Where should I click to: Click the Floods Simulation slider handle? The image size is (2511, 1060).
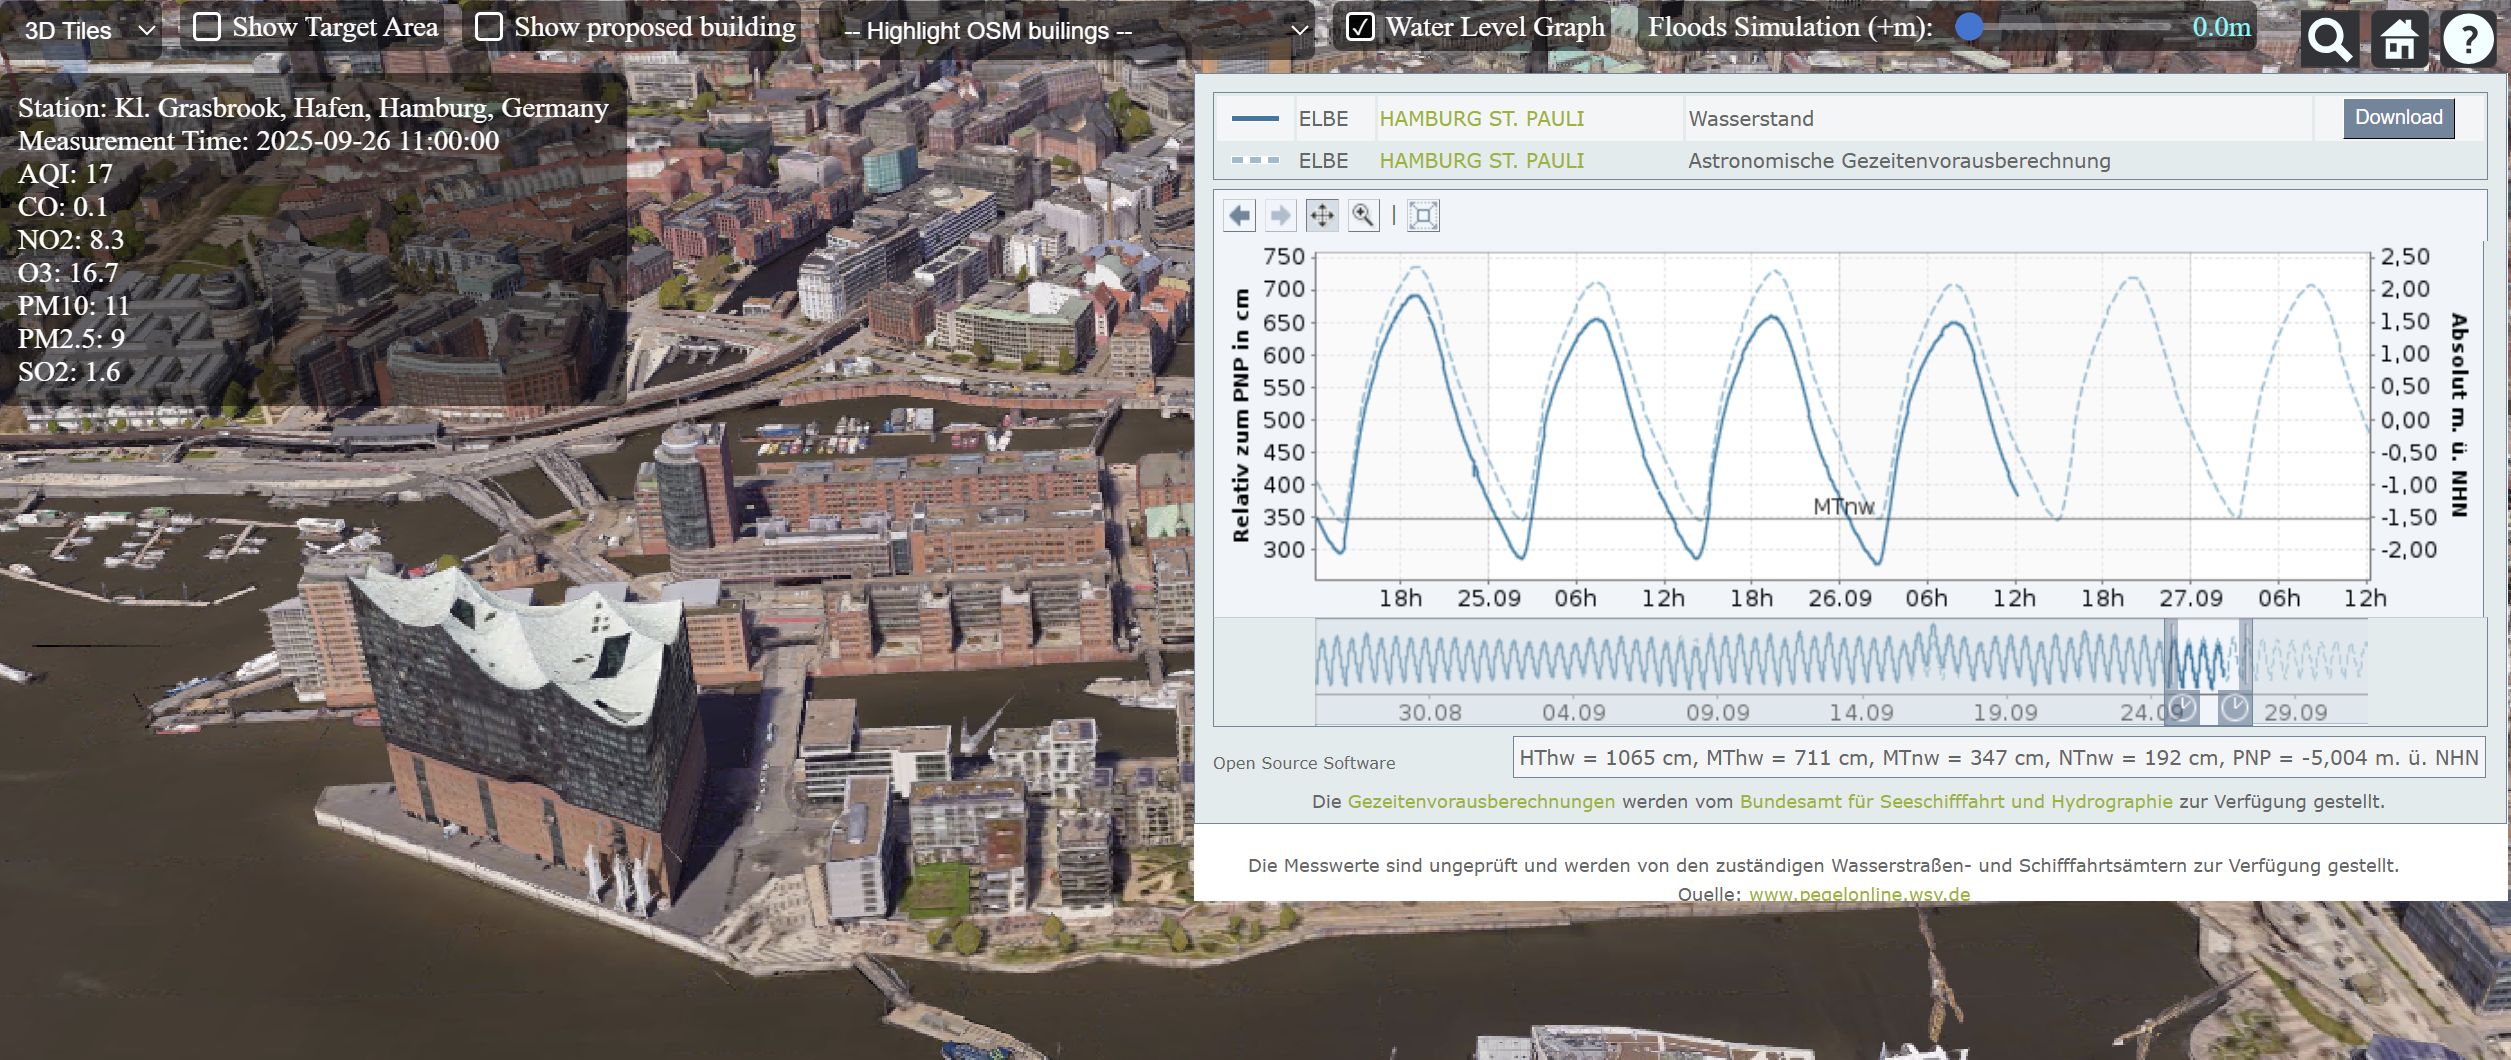[x=1969, y=27]
